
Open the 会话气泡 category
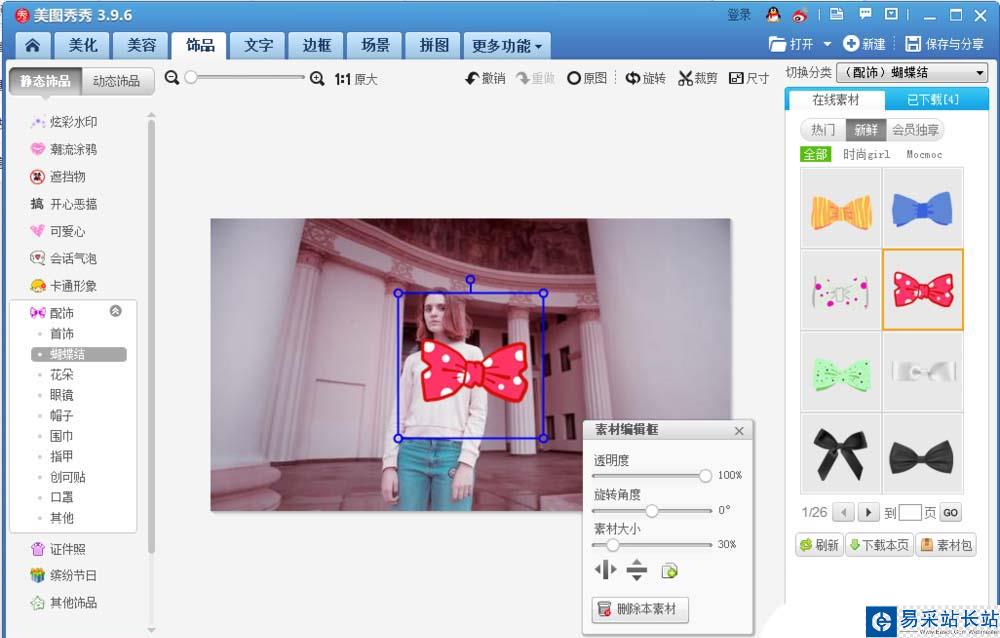[x=64, y=258]
